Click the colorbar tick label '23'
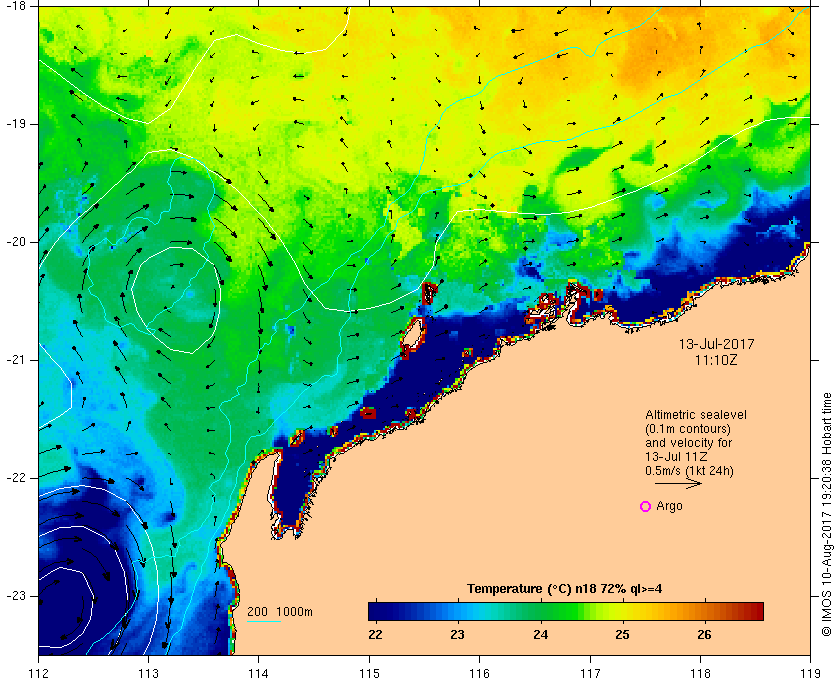Image resolution: width=840 pixels, height=680 pixels. pyautogui.click(x=457, y=635)
